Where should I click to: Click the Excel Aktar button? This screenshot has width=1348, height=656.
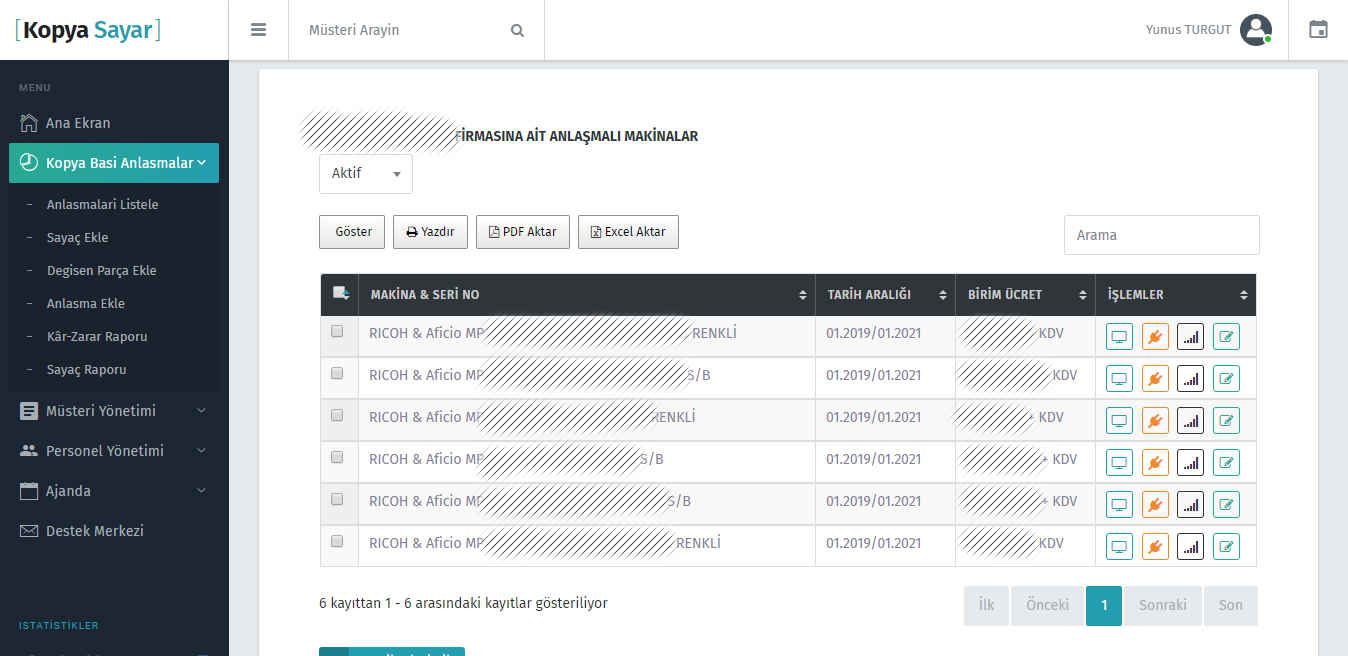(x=628, y=232)
